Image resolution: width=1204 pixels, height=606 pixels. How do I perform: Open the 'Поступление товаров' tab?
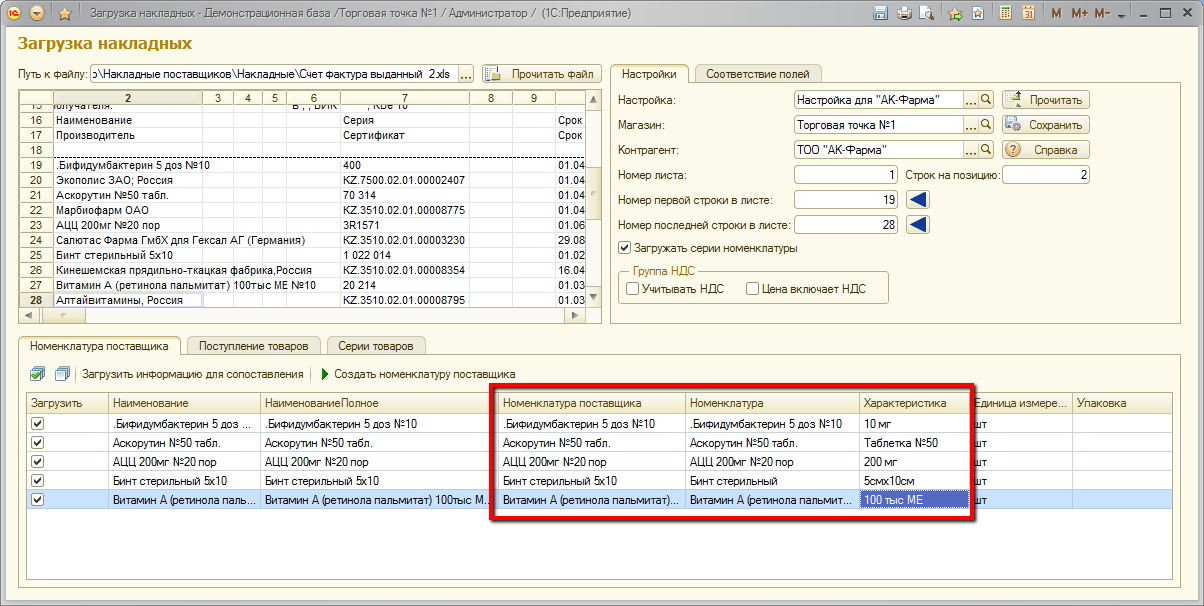point(254,346)
